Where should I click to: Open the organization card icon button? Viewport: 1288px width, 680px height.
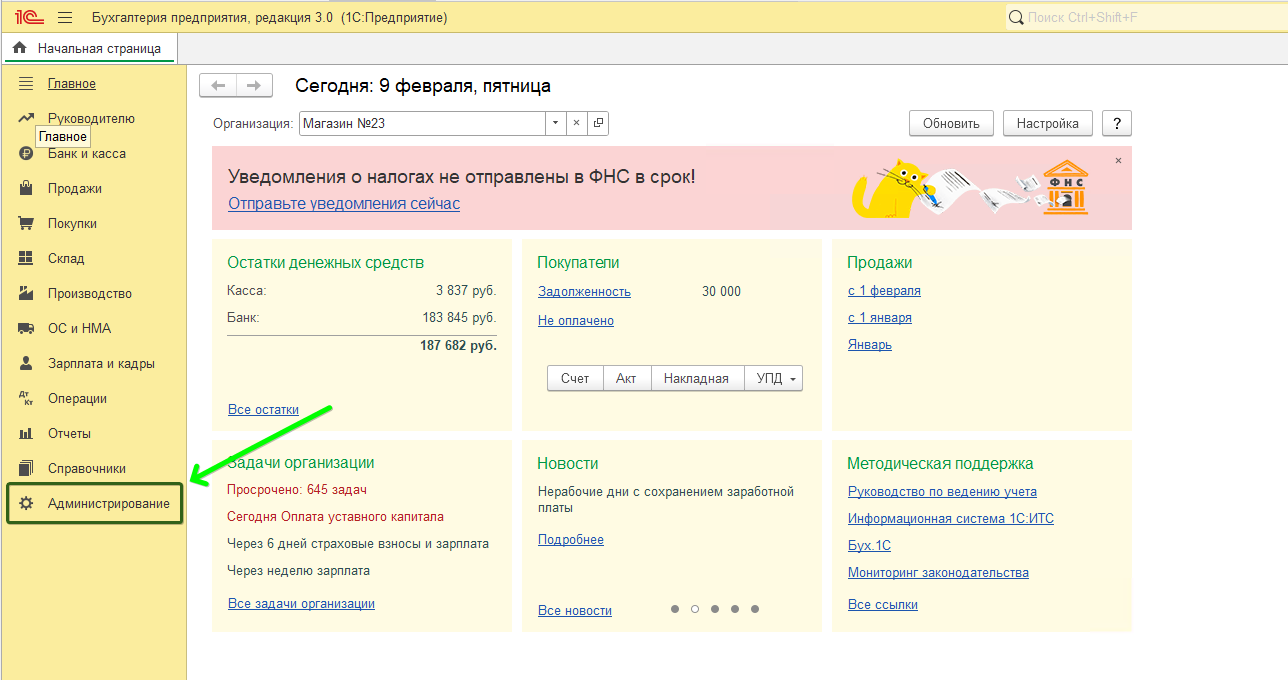(x=598, y=123)
